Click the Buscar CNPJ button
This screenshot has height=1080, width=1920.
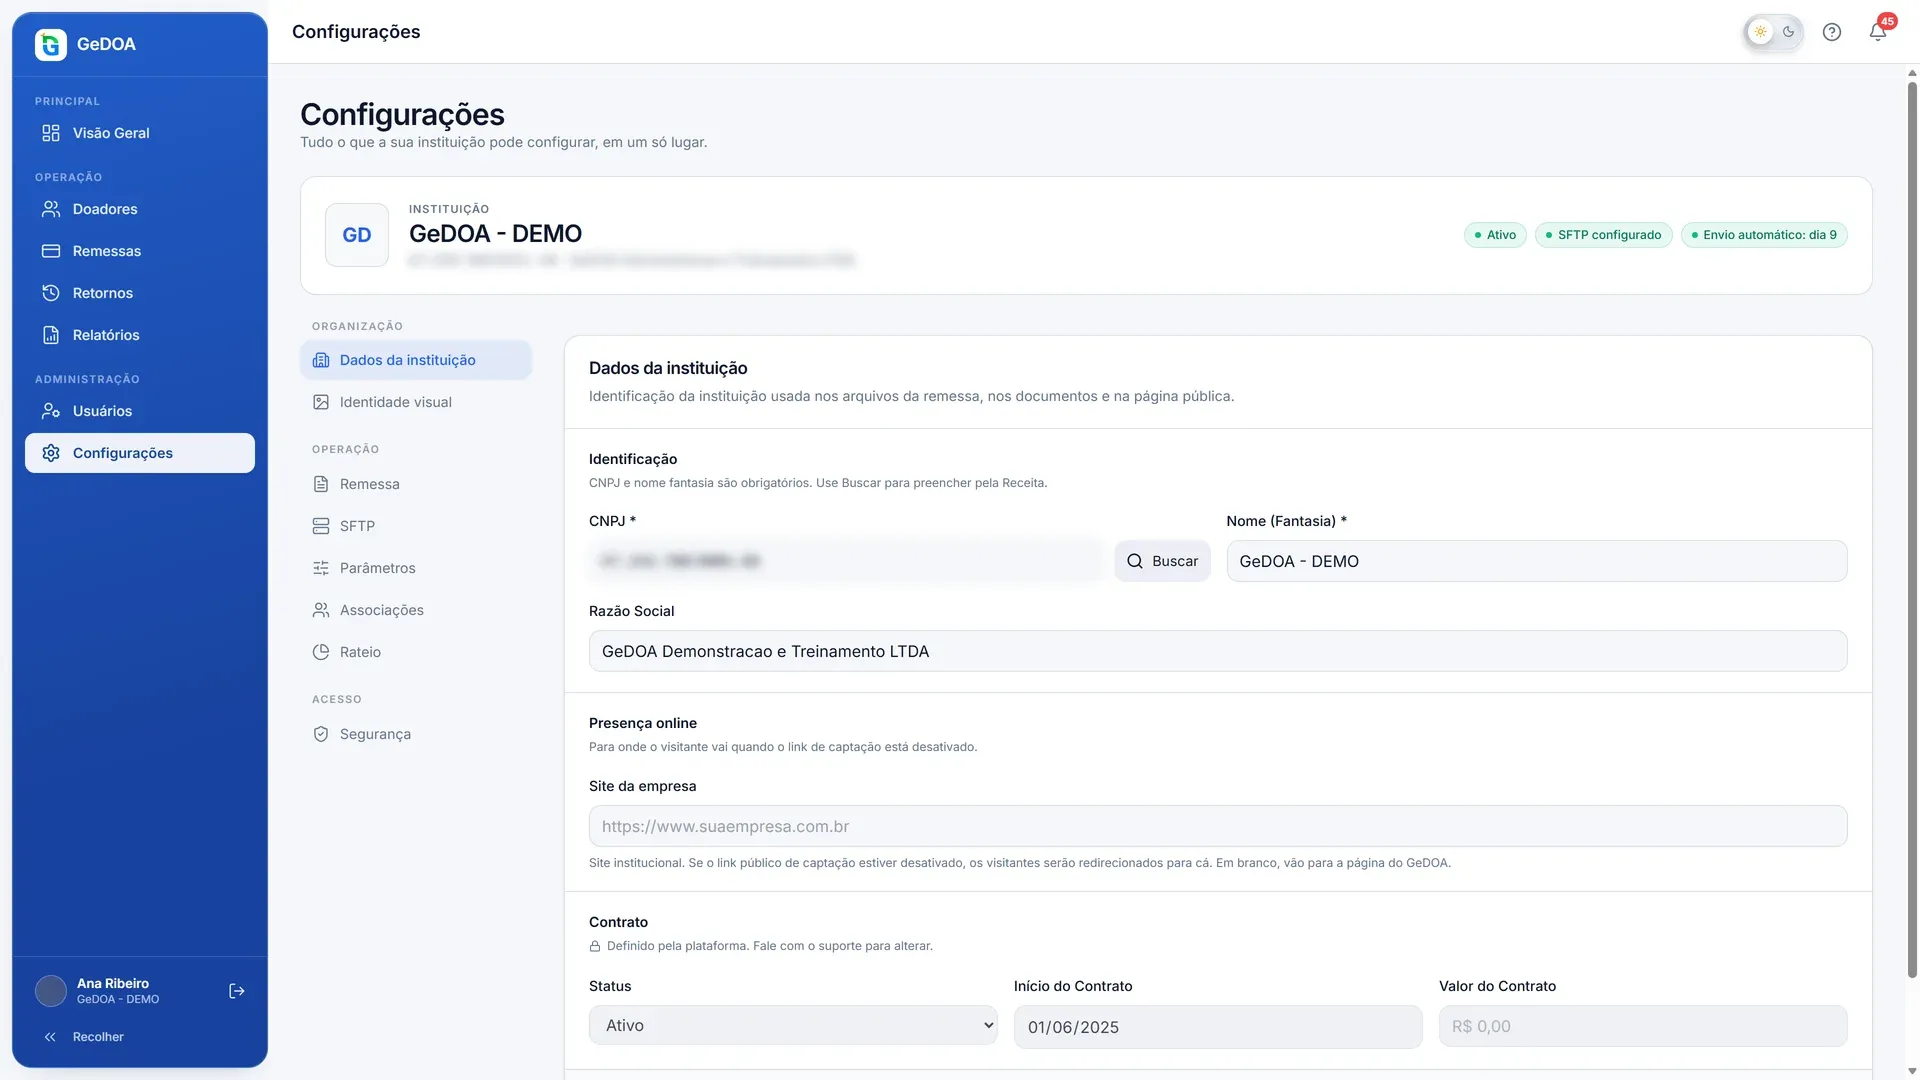click(x=1163, y=561)
